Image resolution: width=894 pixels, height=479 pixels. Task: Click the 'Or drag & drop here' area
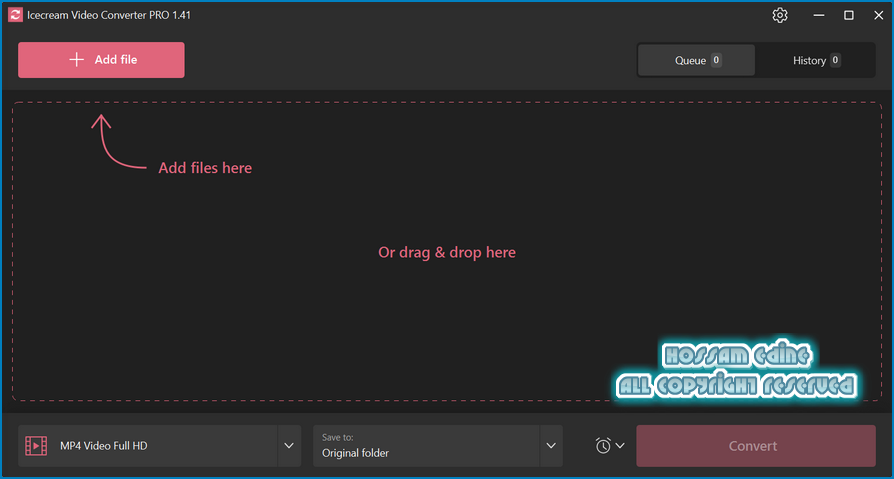447,252
